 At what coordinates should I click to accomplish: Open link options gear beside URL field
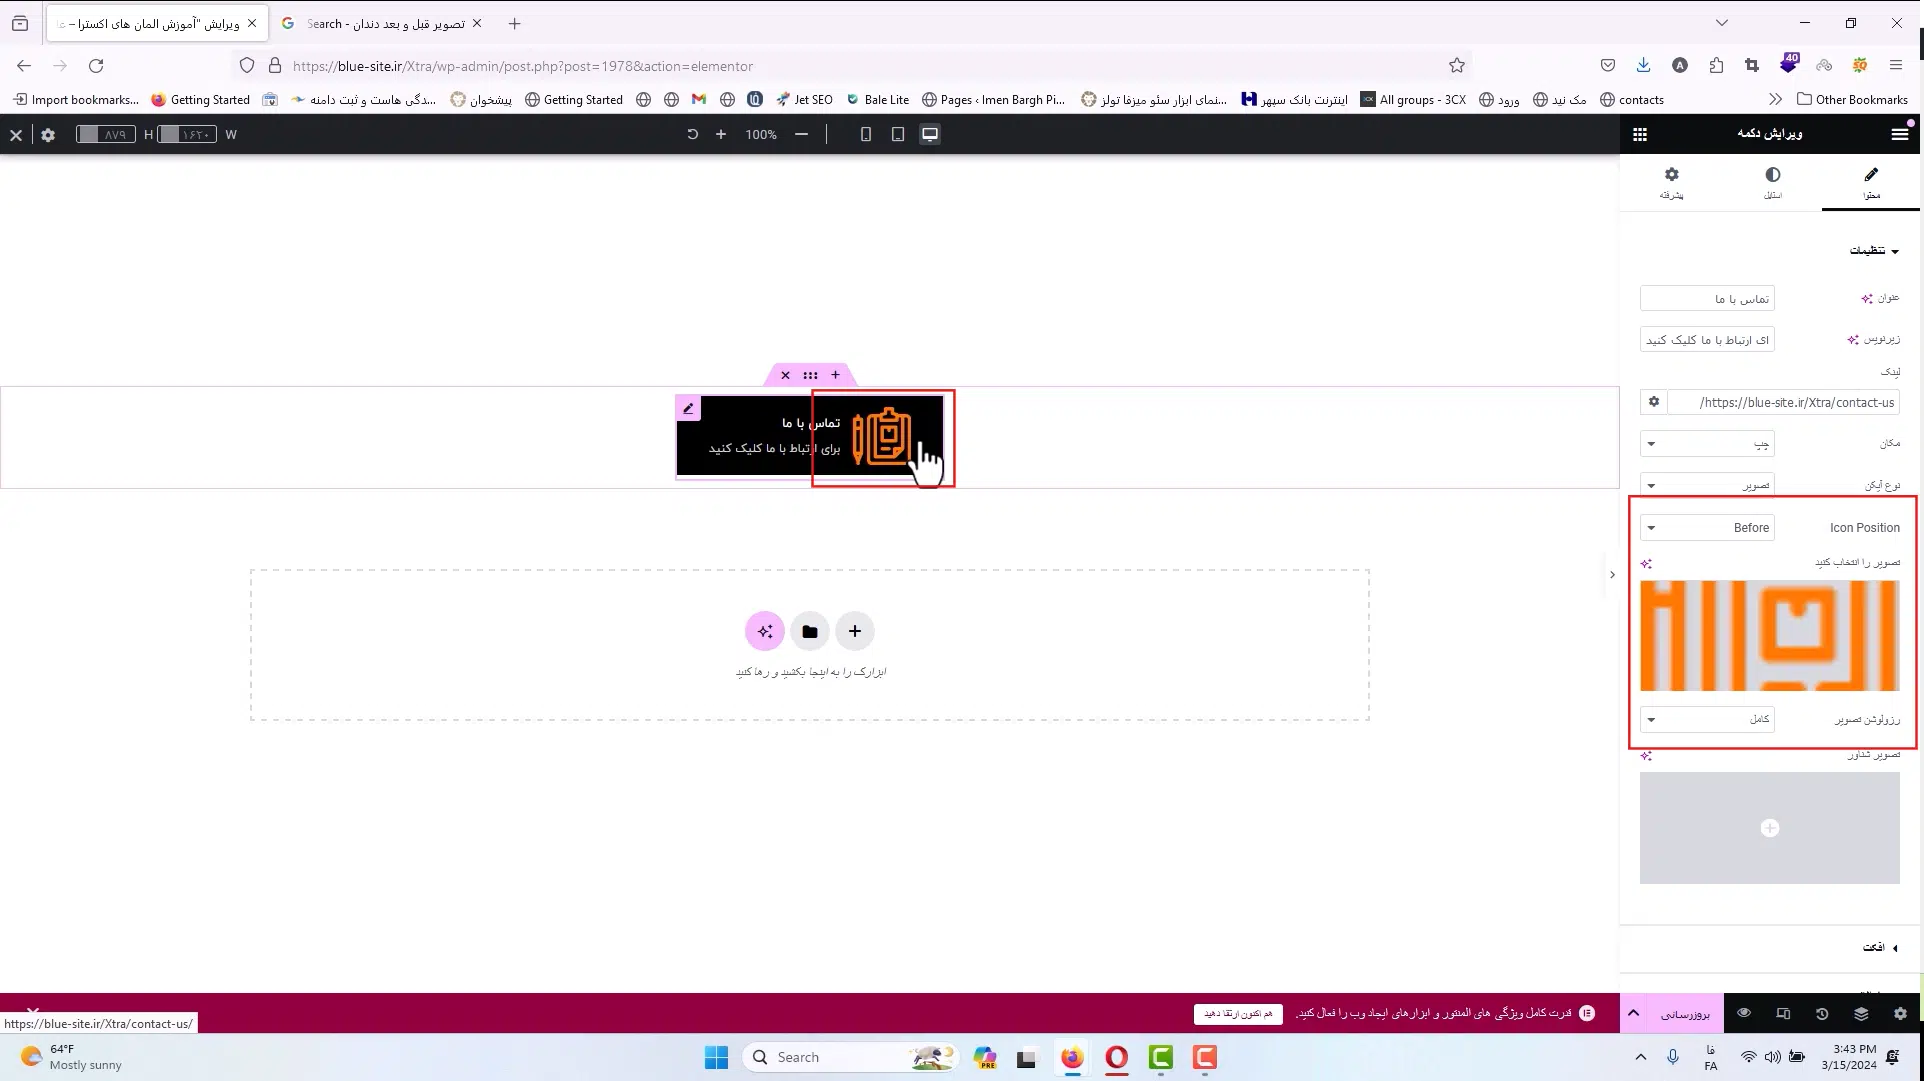[x=1654, y=403]
